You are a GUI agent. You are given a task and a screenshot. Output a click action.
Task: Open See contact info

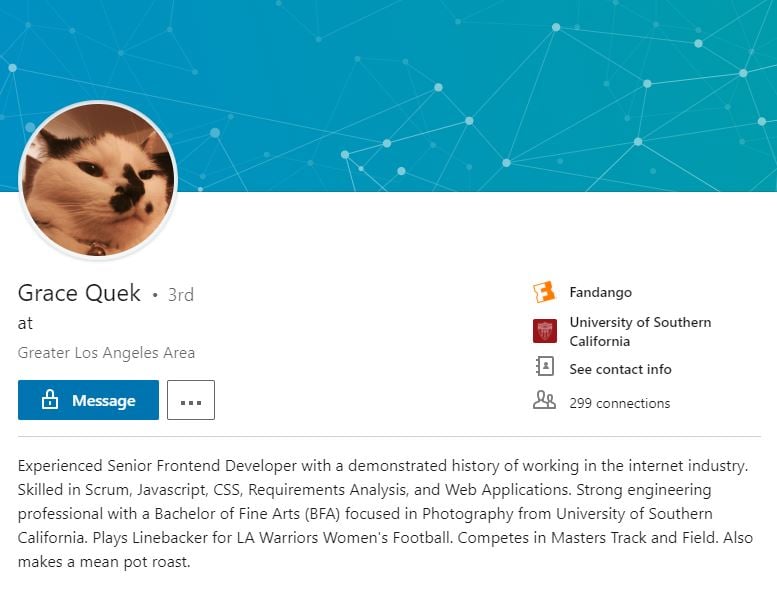(620, 369)
